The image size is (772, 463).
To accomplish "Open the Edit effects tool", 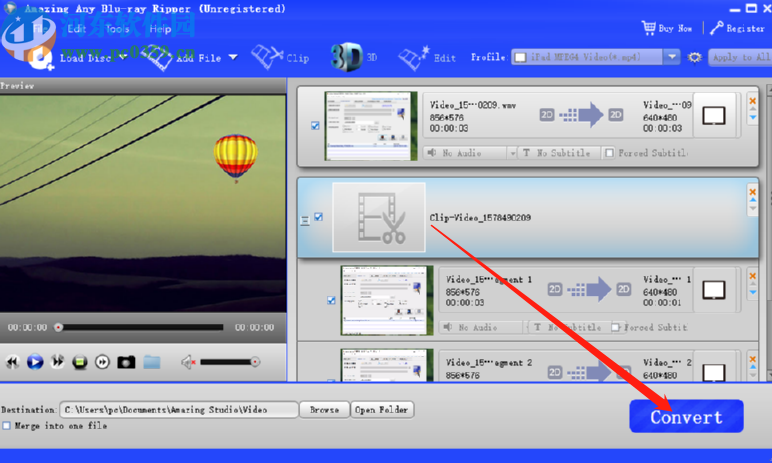I will pos(427,58).
